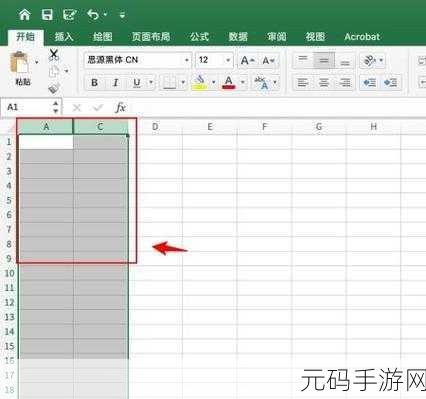Set middle vertical alignment
The image size is (426, 399).
coord(324,60)
